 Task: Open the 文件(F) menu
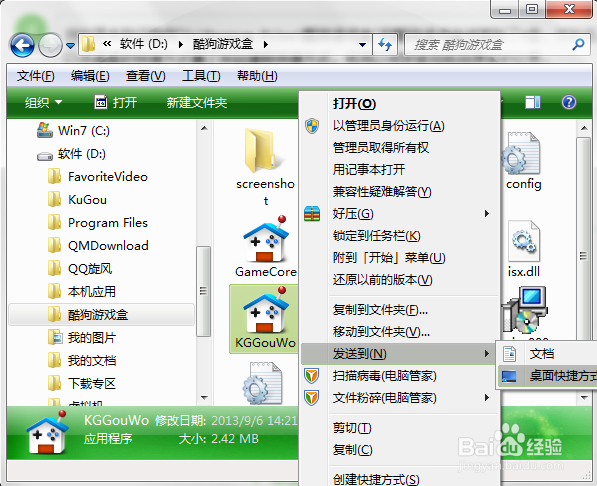[x=36, y=76]
